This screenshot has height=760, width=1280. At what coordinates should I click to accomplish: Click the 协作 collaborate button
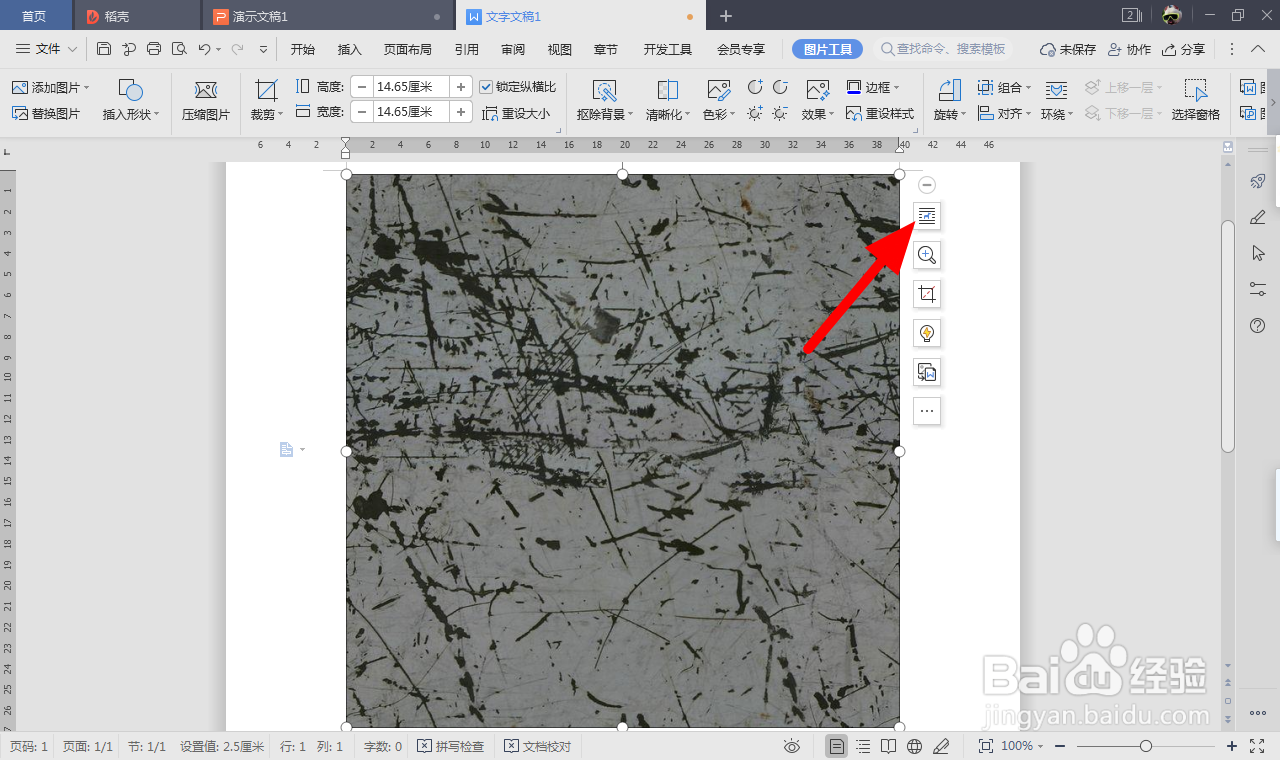1129,49
